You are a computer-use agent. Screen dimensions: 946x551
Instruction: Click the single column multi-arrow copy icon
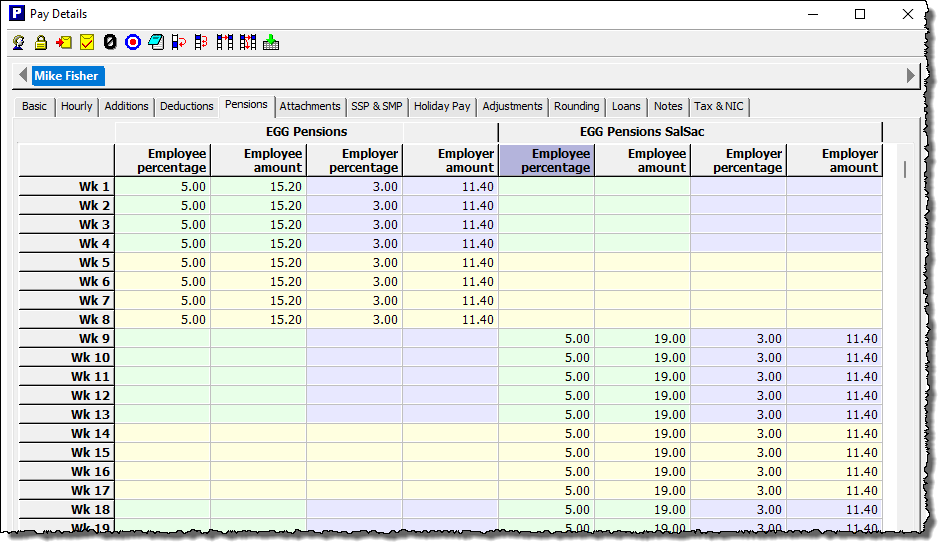click(x=202, y=43)
